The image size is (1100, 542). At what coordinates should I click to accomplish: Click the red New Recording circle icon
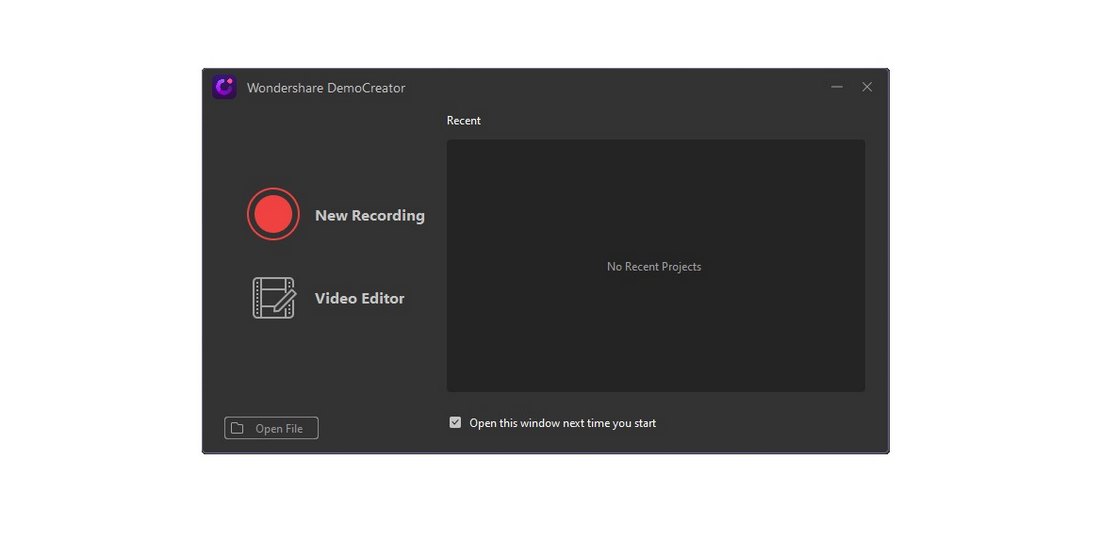click(x=273, y=214)
